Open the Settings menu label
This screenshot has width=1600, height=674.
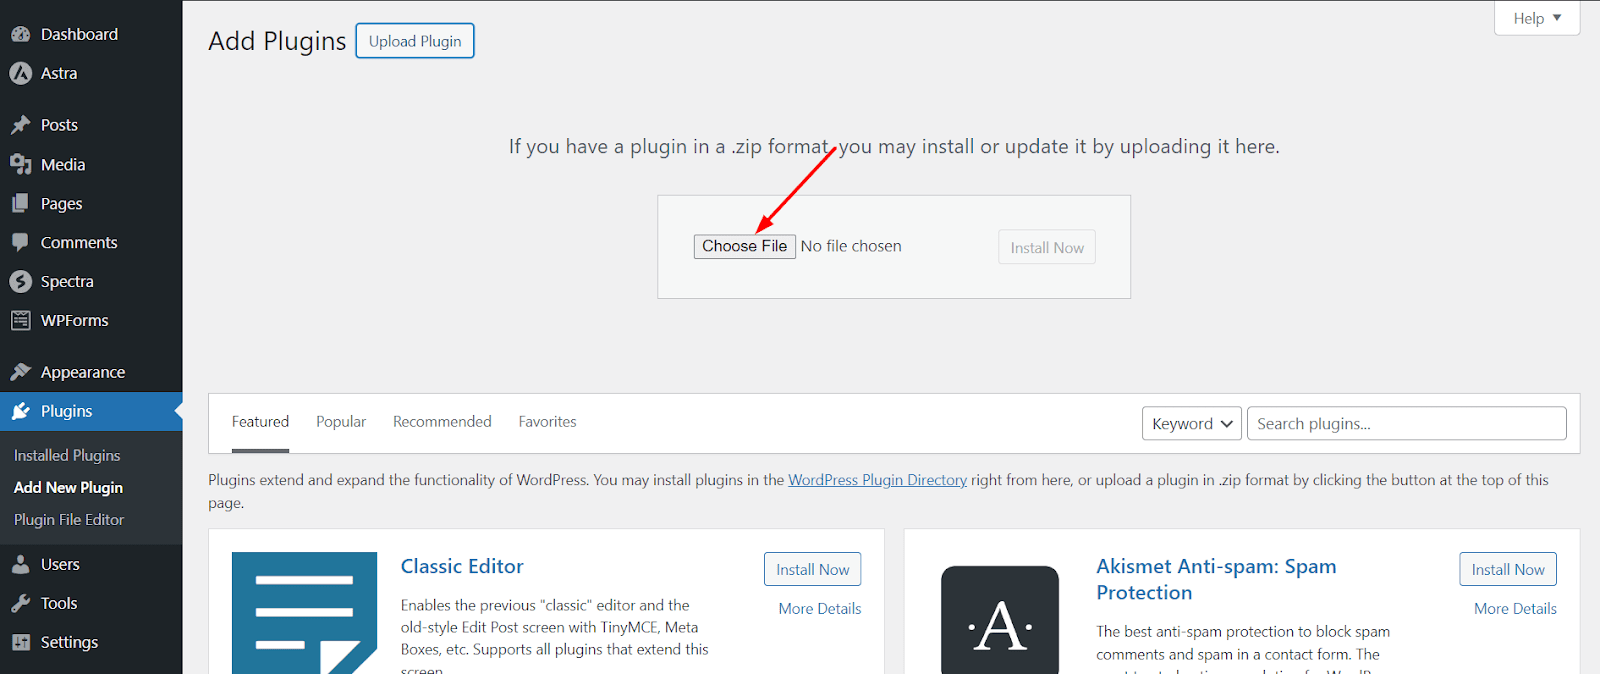pos(69,642)
